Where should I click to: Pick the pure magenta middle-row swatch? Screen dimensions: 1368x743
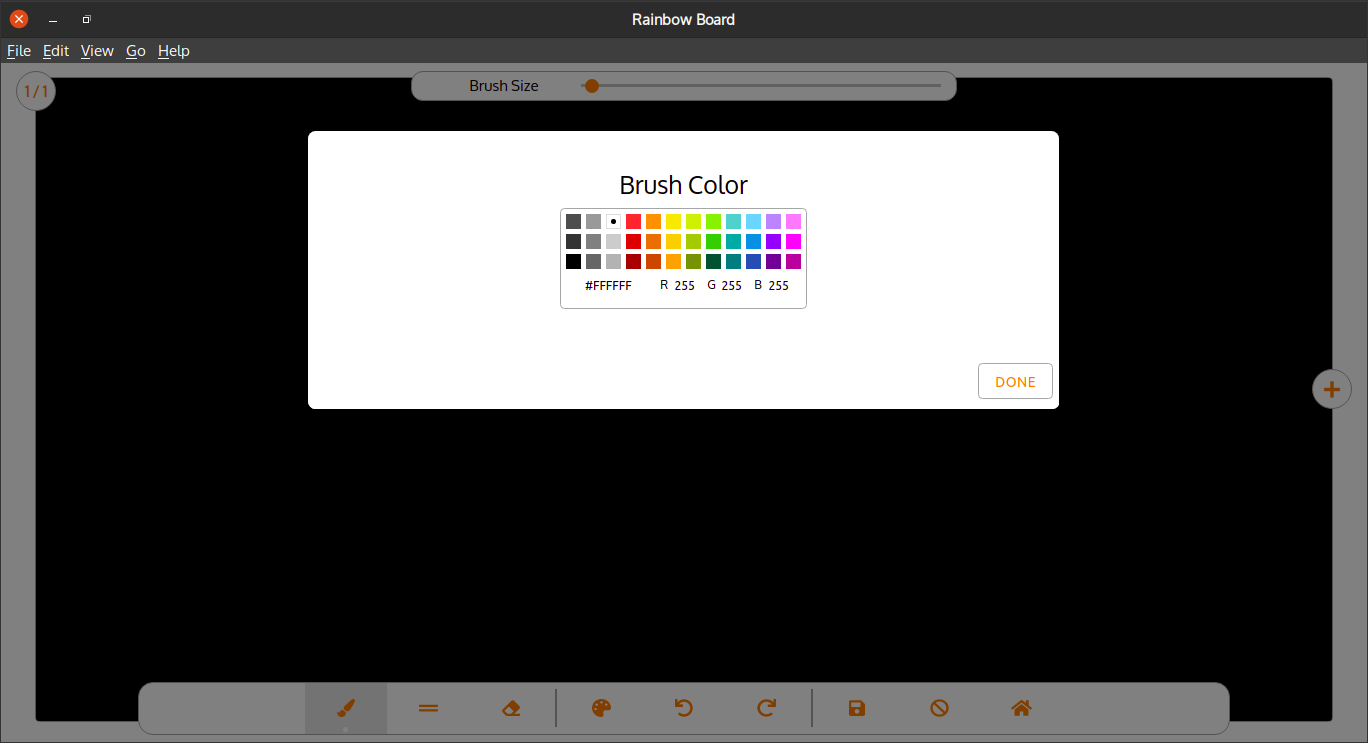click(793, 241)
